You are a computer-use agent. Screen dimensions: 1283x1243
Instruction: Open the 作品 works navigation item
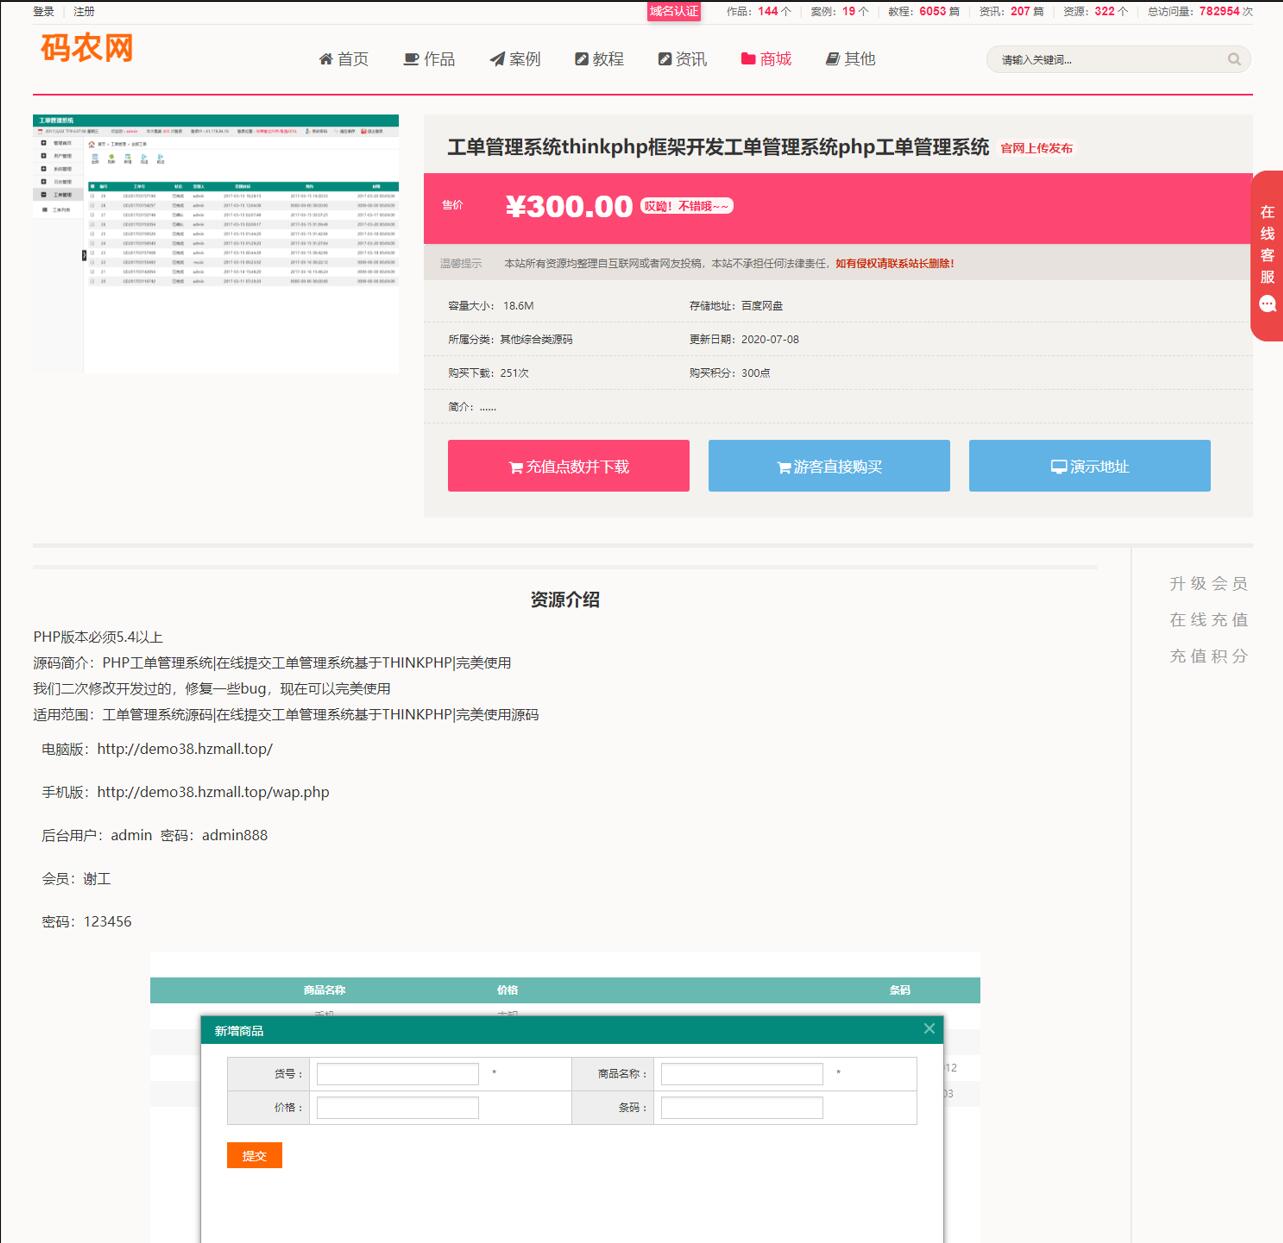coord(429,59)
